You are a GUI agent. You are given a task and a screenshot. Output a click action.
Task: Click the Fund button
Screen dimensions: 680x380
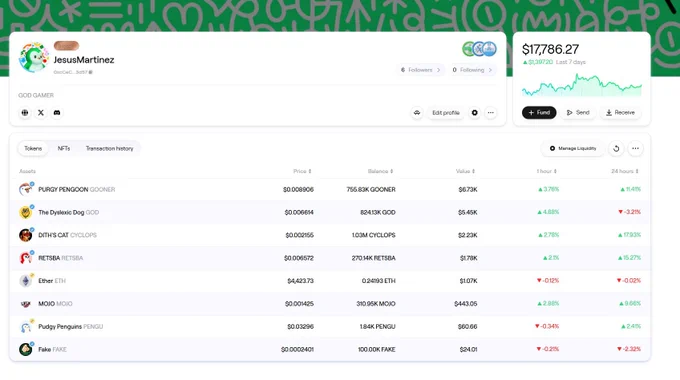coord(539,113)
